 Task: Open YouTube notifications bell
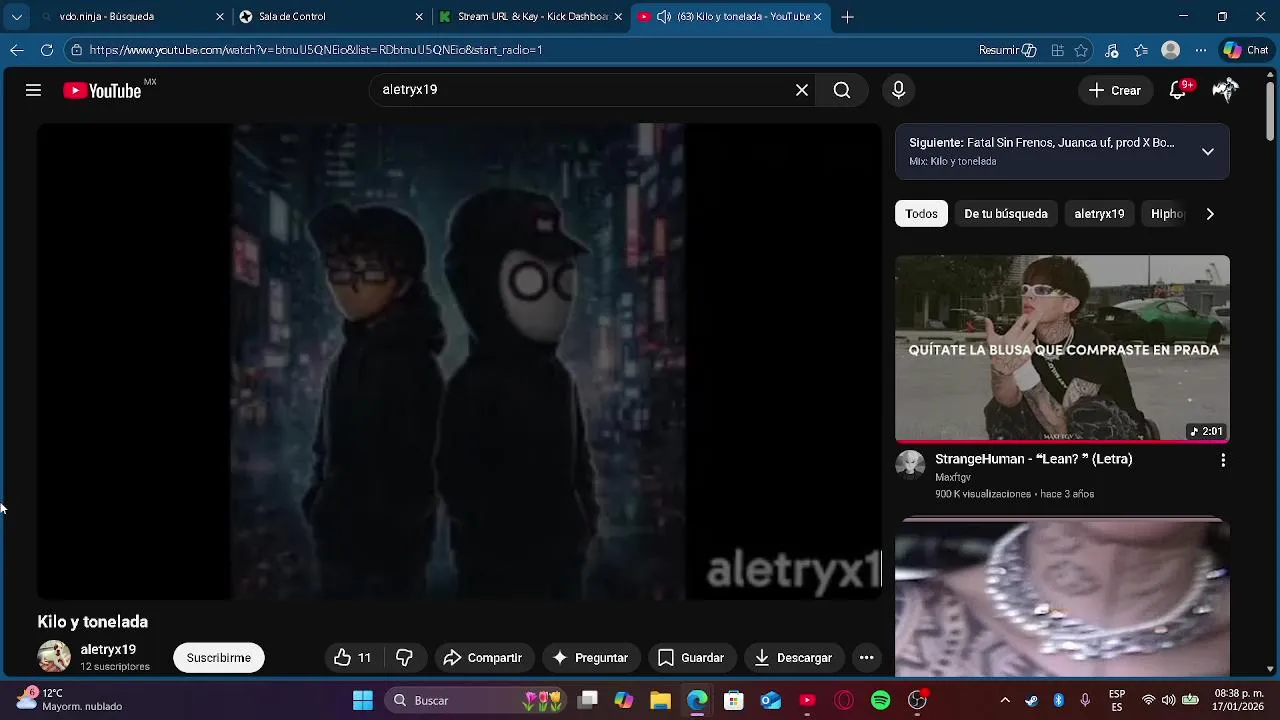pos(1178,90)
